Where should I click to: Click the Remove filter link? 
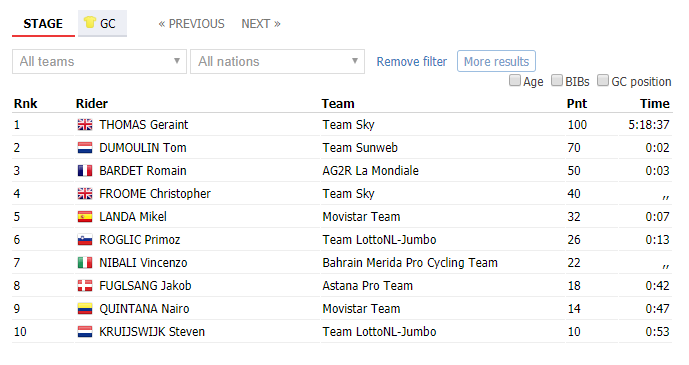tap(412, 61)
